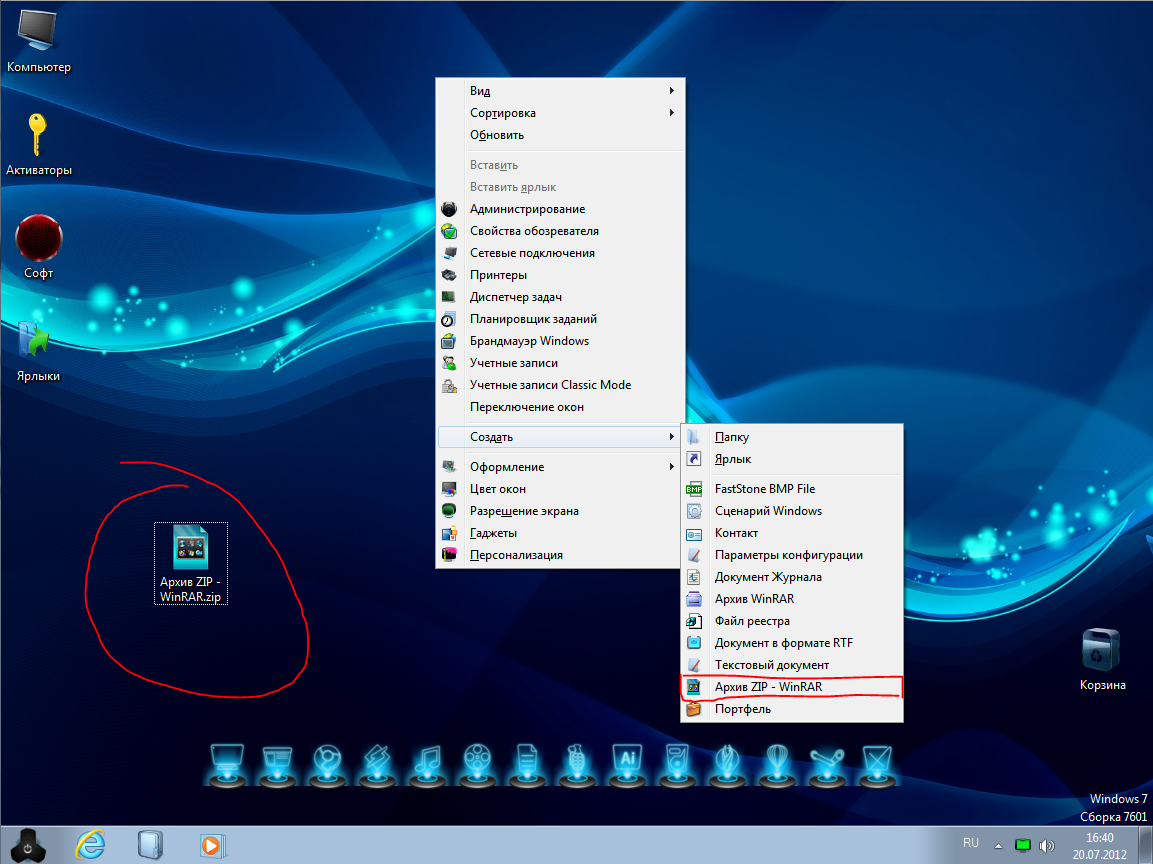Launch Диспетчер задач from the menu
The width and height of the screenshot is (1153, 864).
[560, 297]
